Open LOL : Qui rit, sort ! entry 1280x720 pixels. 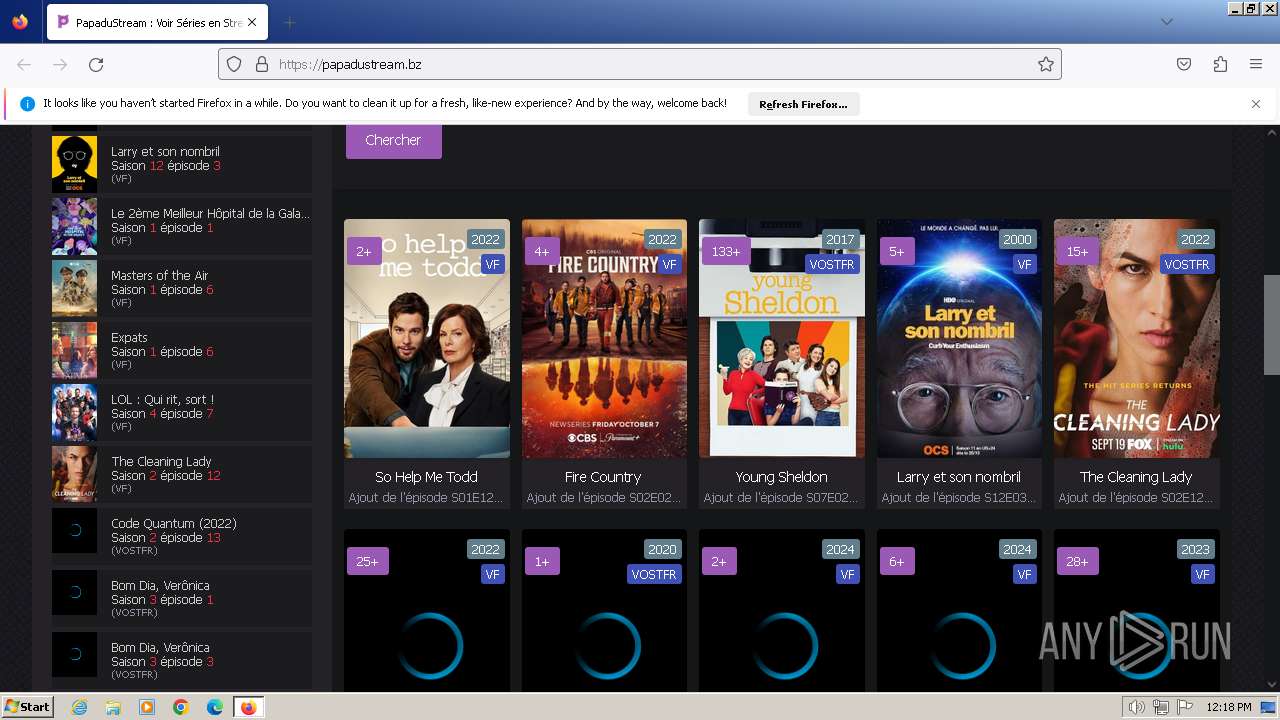(181, 412)
